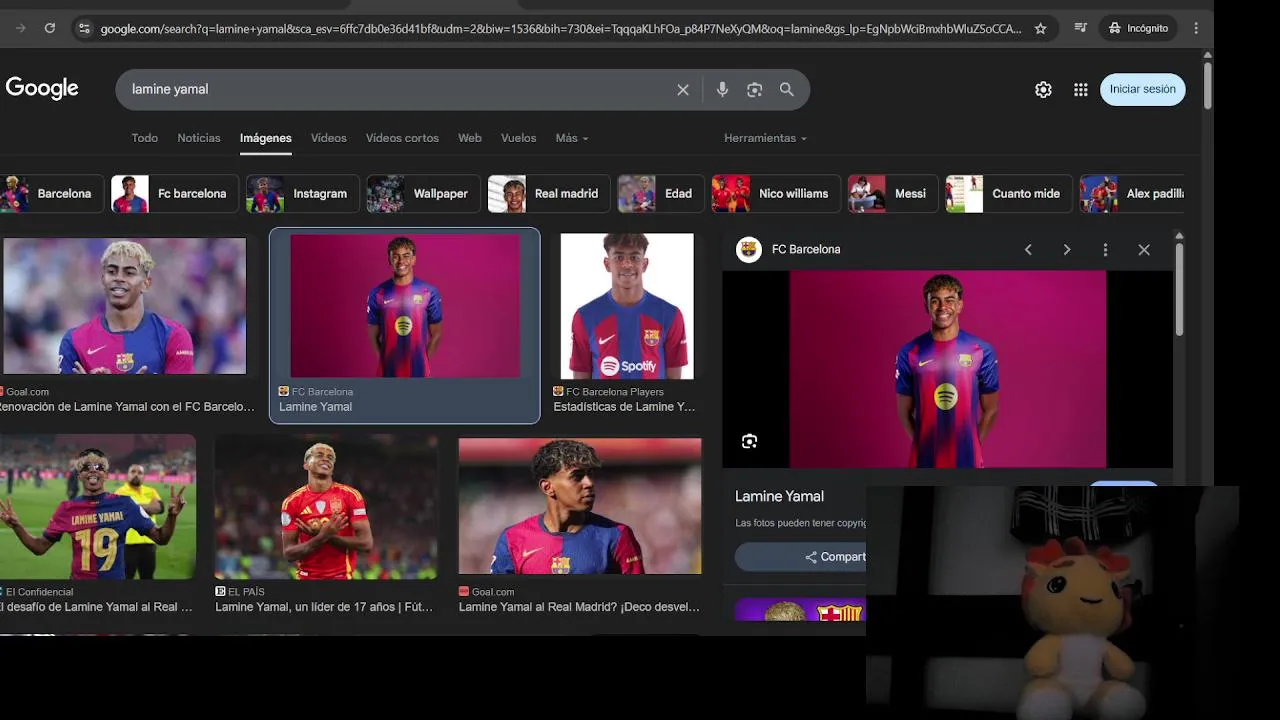Click the URL address bar
The image size is (1280, 720).
tap(560, 28)
